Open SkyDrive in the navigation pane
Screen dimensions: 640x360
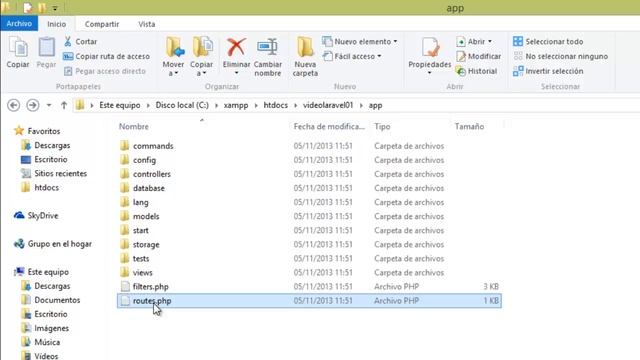click(x=43, y=216)
